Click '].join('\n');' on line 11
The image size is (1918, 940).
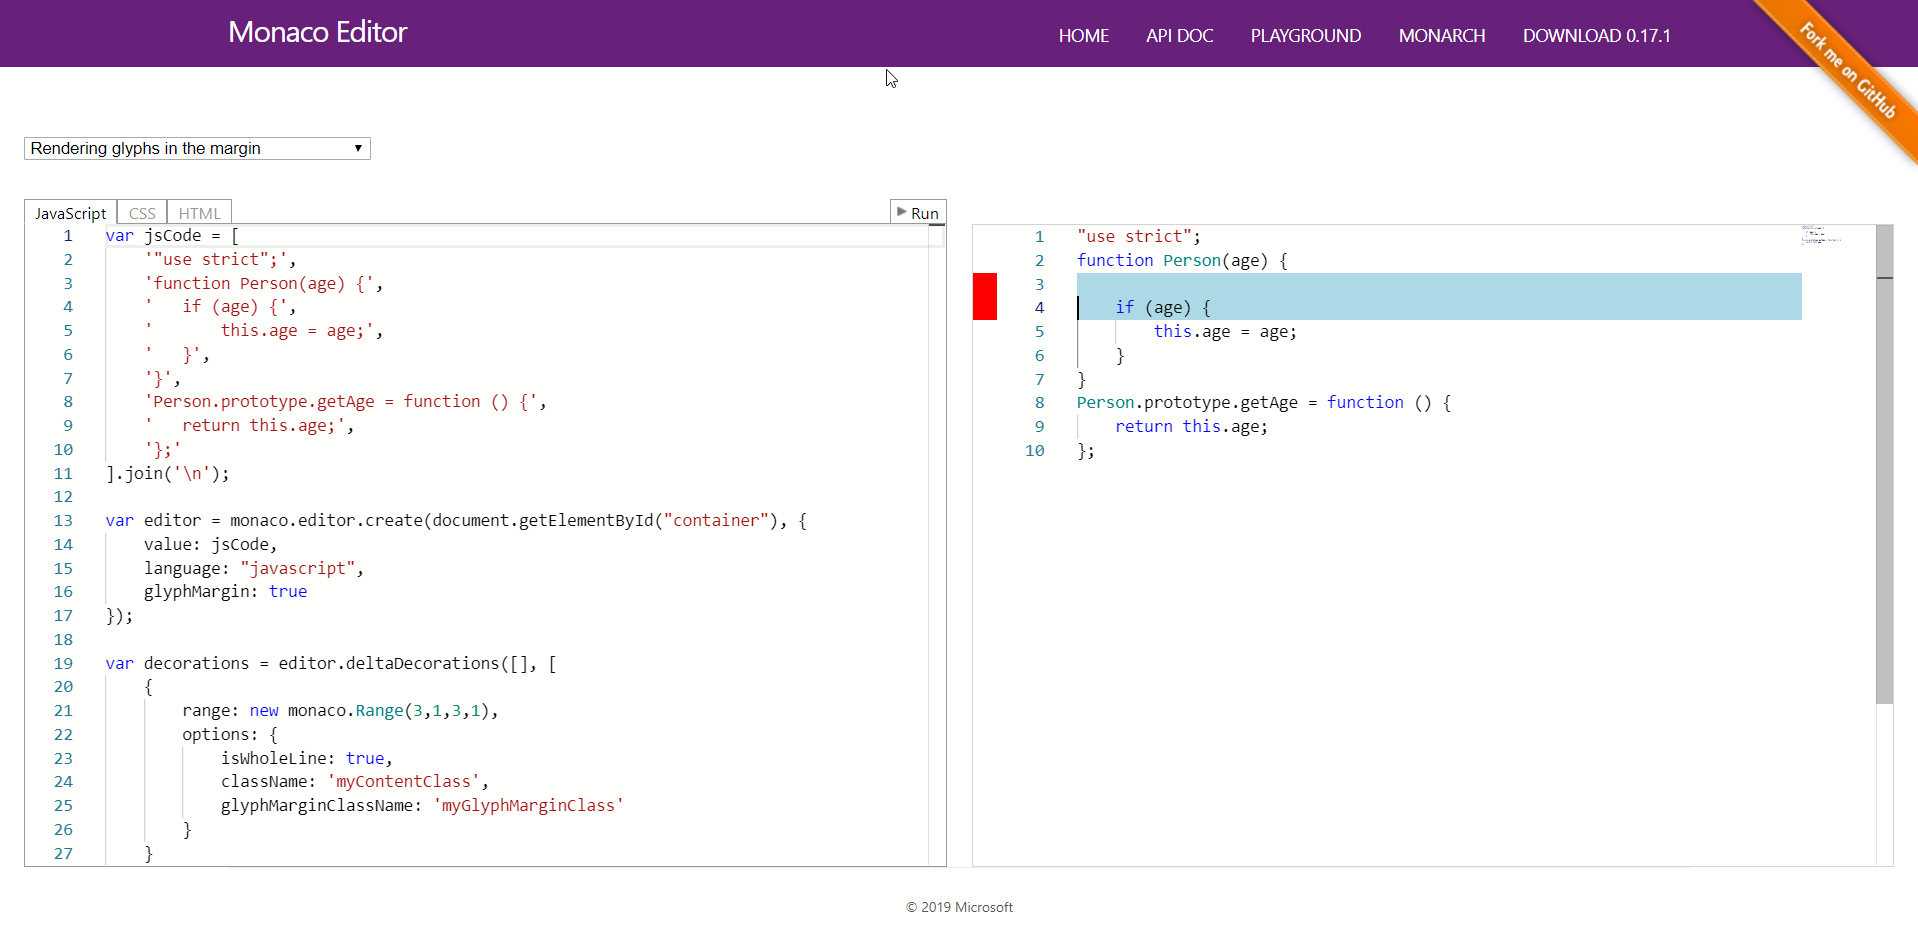[x=167, y=474]
